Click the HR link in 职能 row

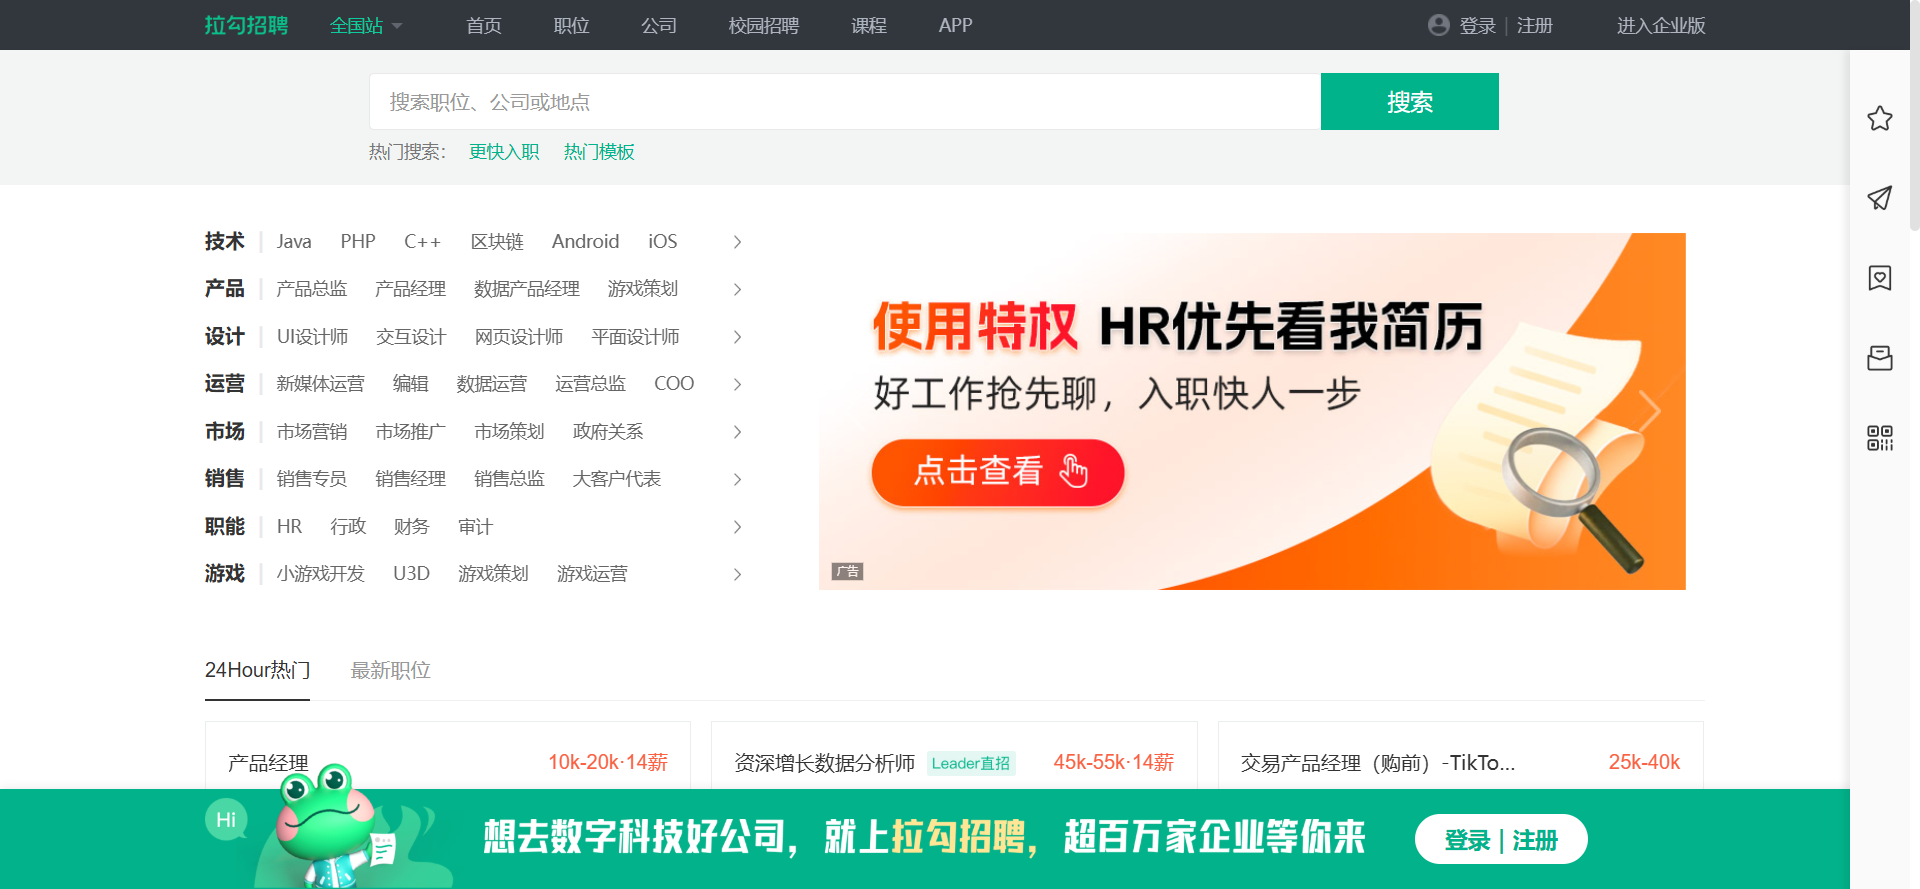point(289,527)
